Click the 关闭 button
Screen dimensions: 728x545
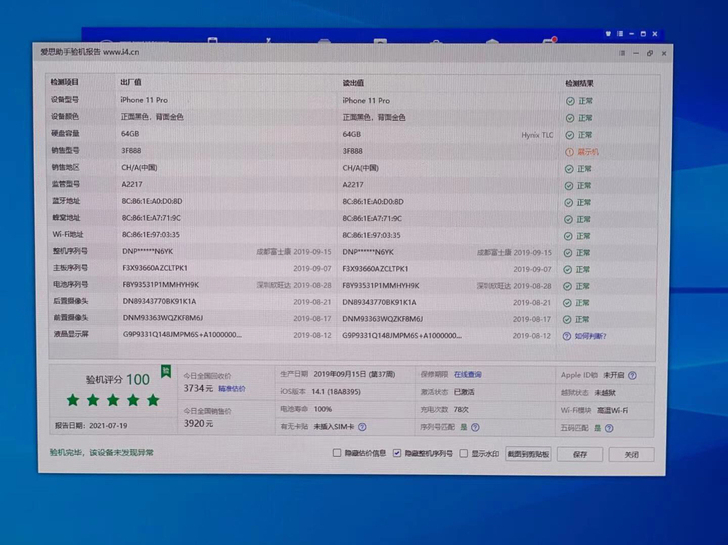point(631,453)
